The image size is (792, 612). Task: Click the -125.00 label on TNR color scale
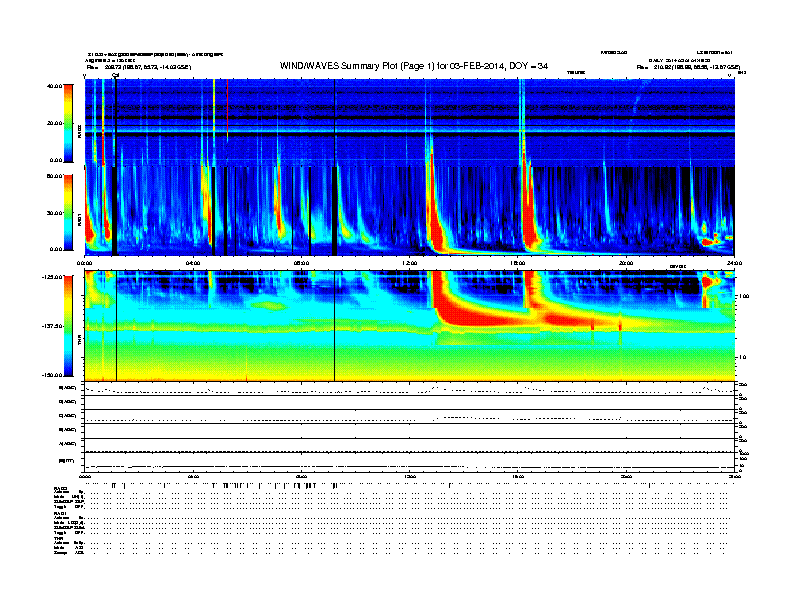click(52, 277)
